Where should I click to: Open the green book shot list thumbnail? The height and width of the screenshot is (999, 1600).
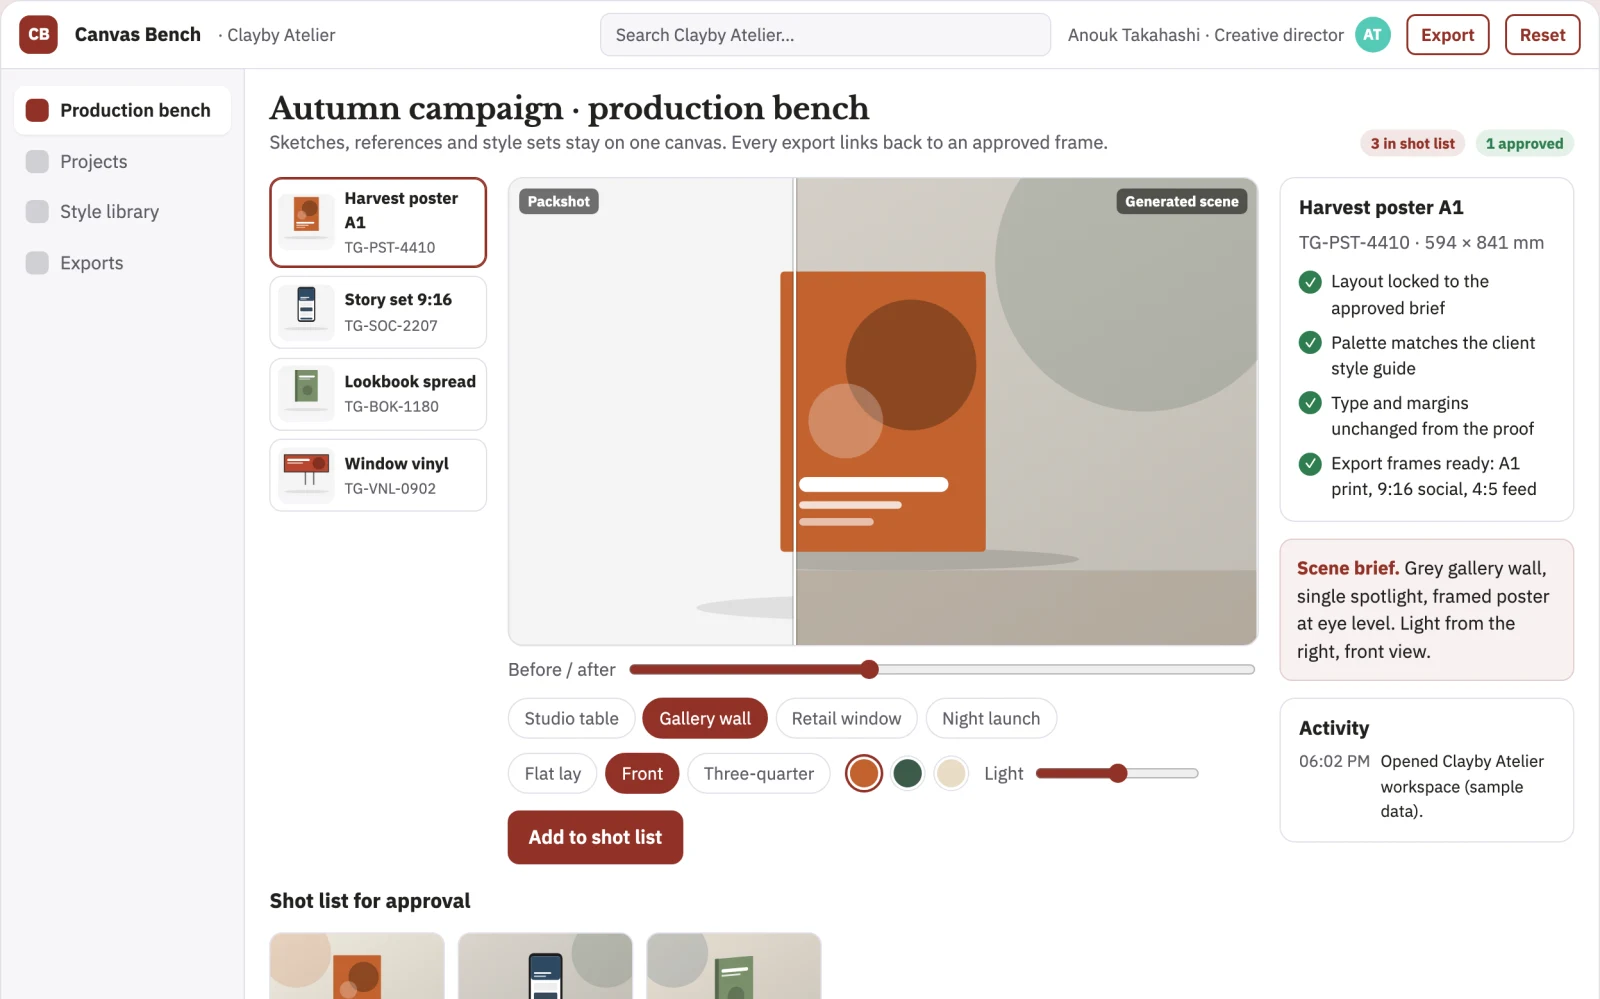pos(734,966)
